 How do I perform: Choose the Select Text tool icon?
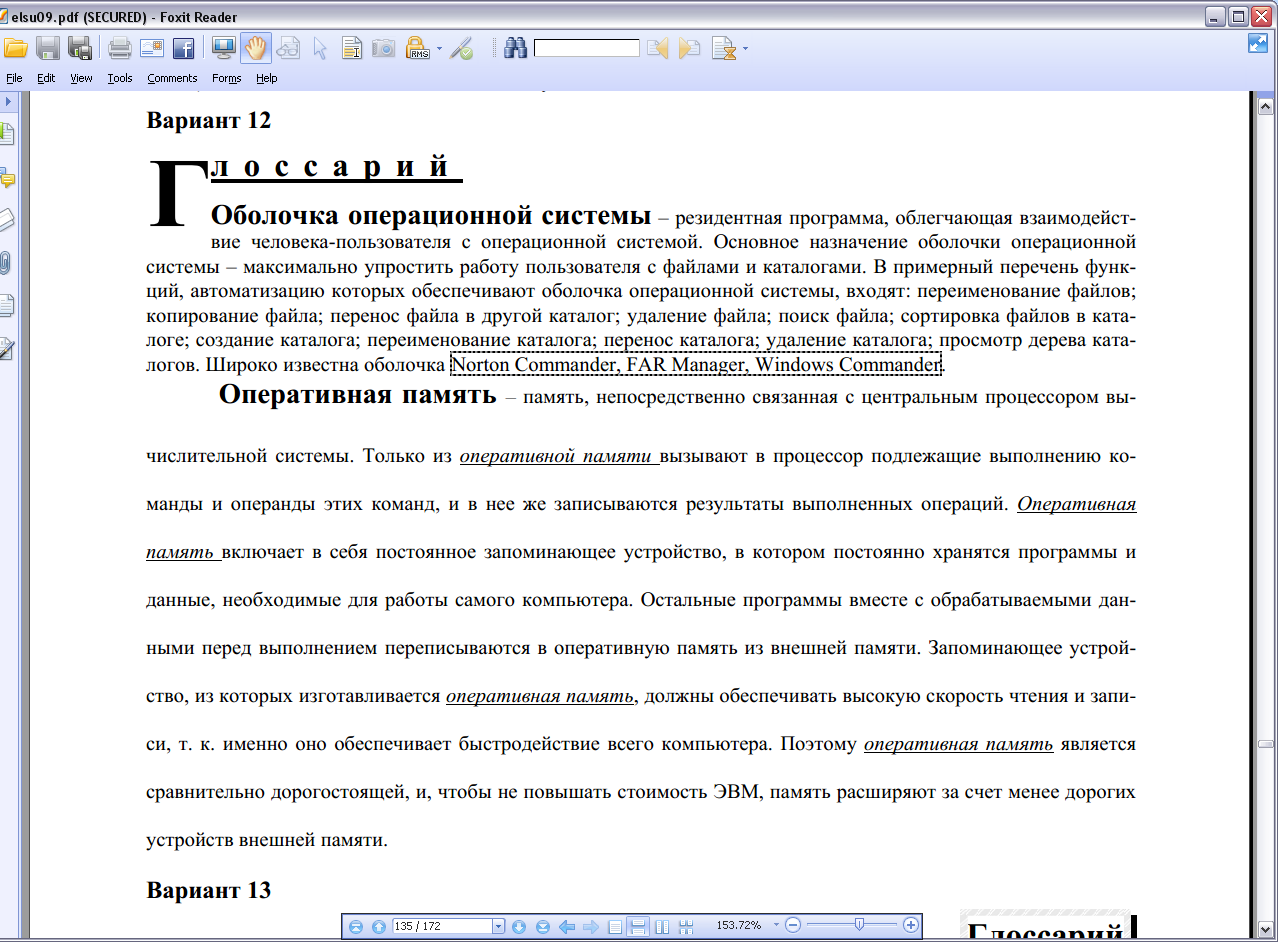tap(351, 47)
